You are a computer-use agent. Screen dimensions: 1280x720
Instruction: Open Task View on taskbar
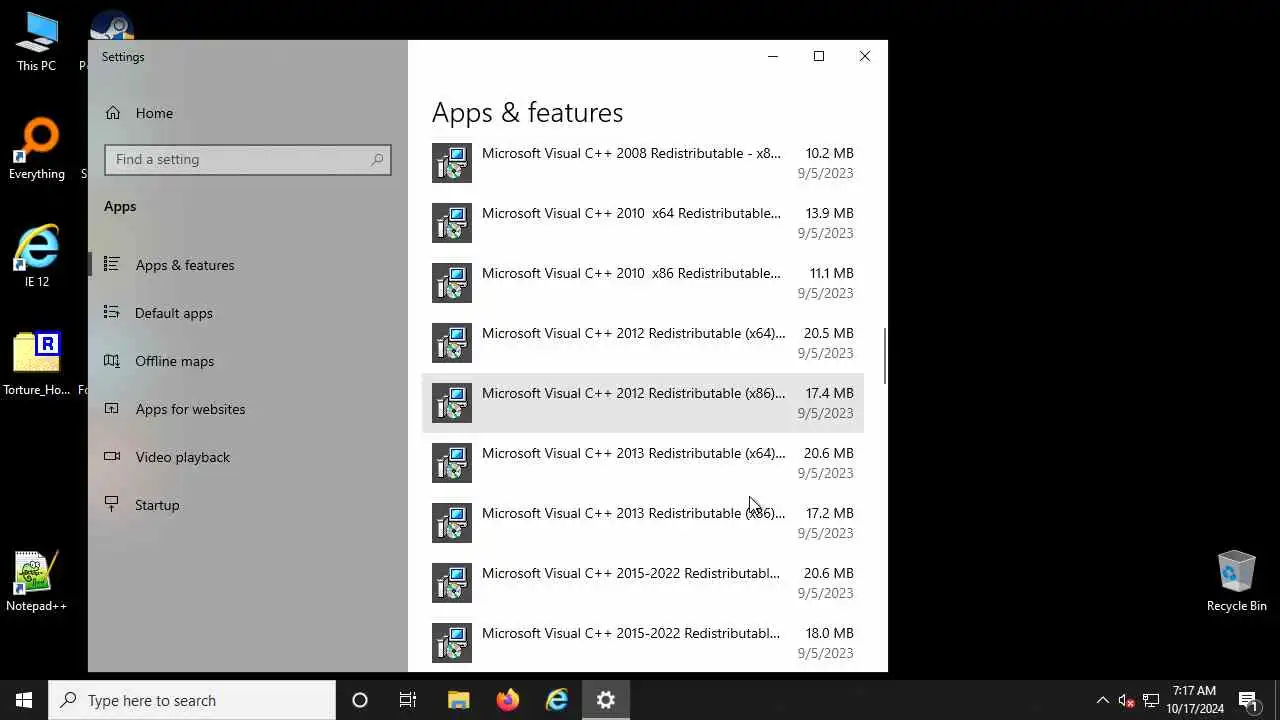pyautogui.click(x=408, y=700)
